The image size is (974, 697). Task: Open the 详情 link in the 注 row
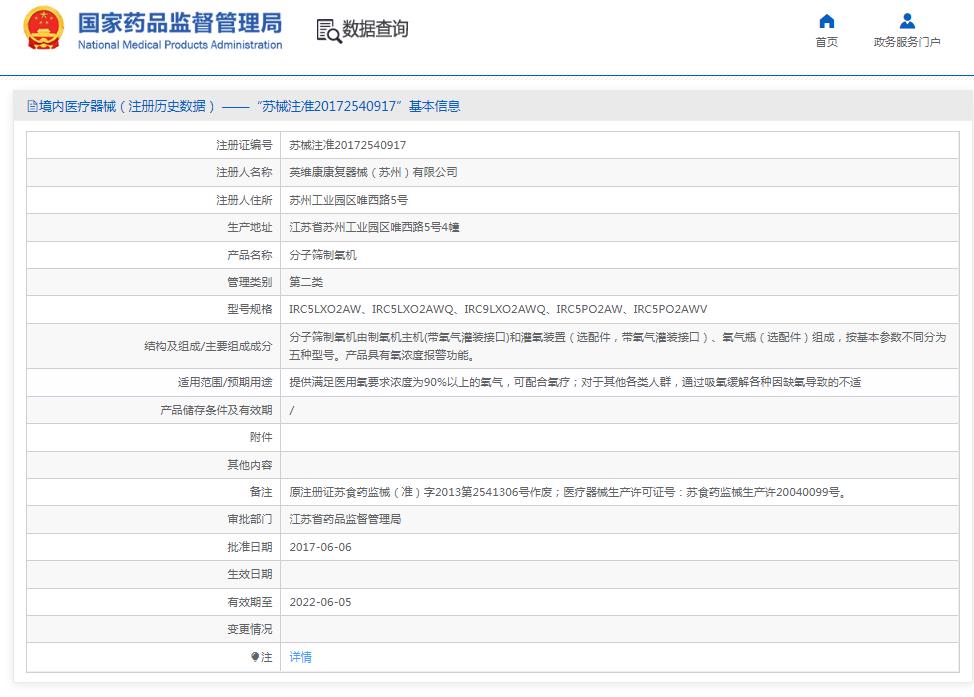pyautogui.click(x=300, y=657)
